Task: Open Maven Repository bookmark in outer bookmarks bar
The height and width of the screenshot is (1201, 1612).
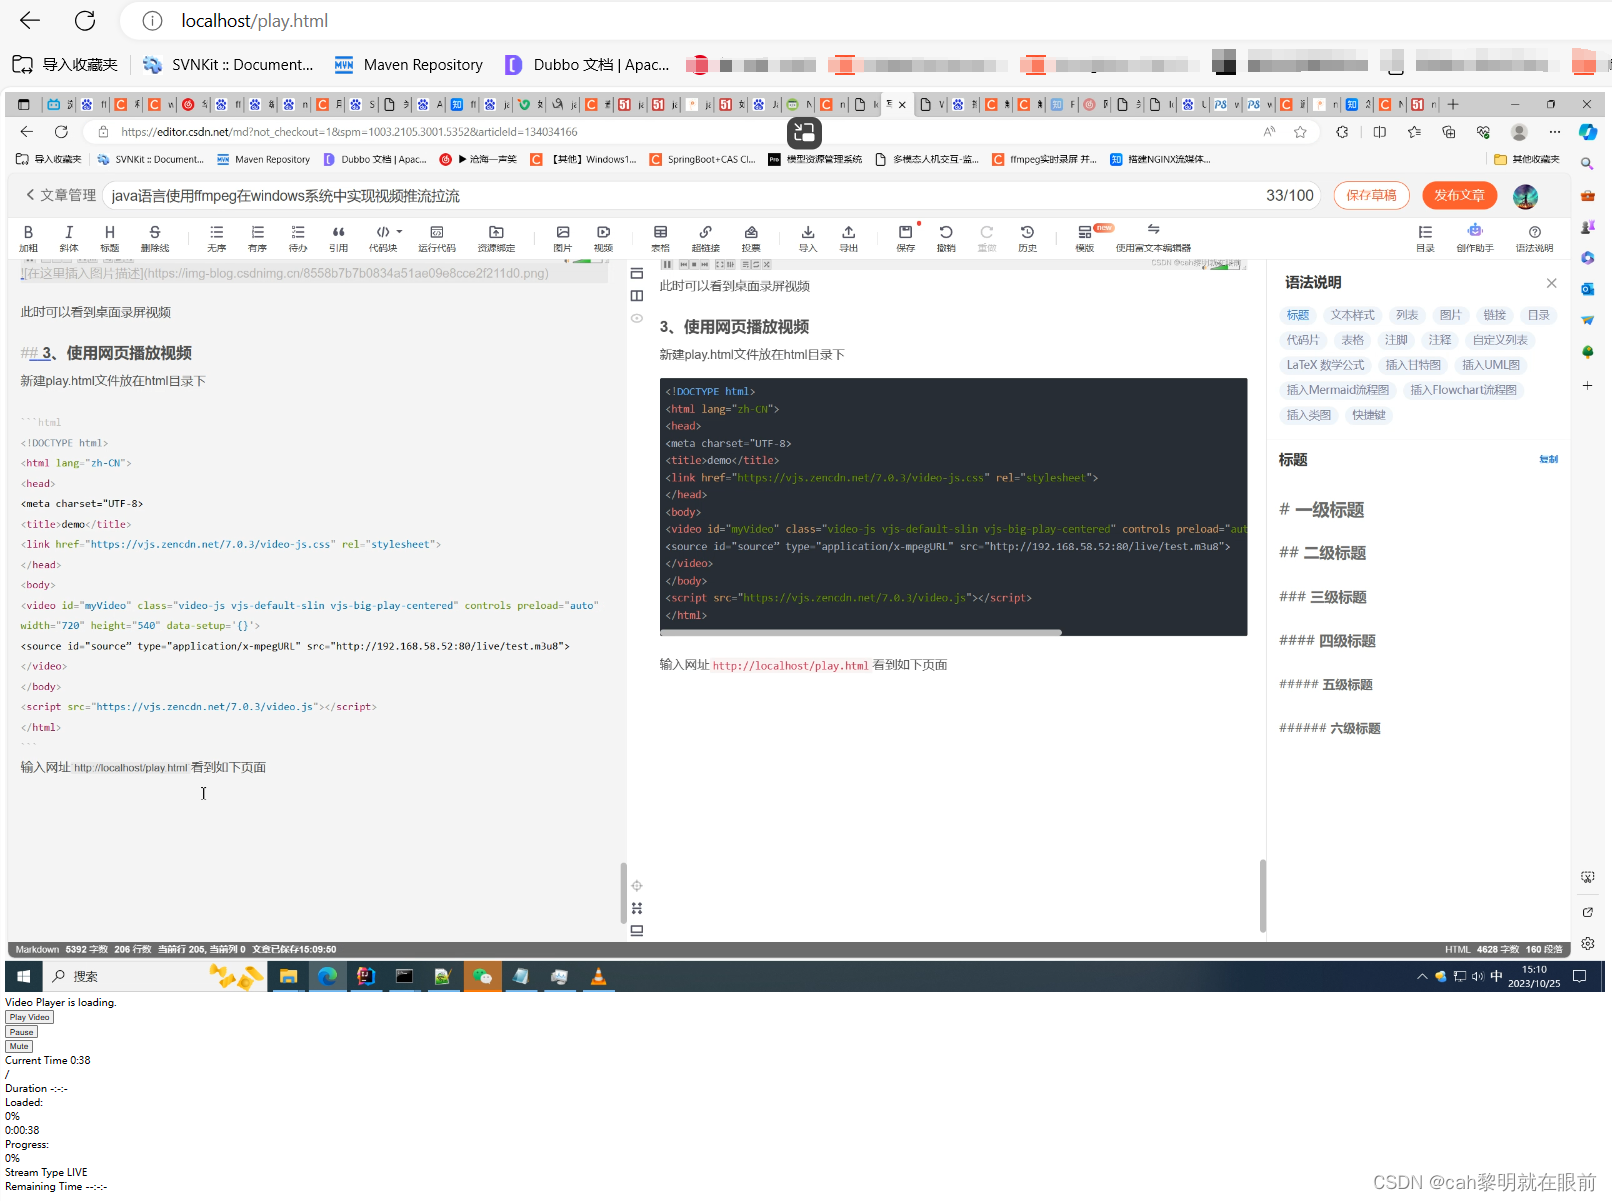Action: point(409,65)
